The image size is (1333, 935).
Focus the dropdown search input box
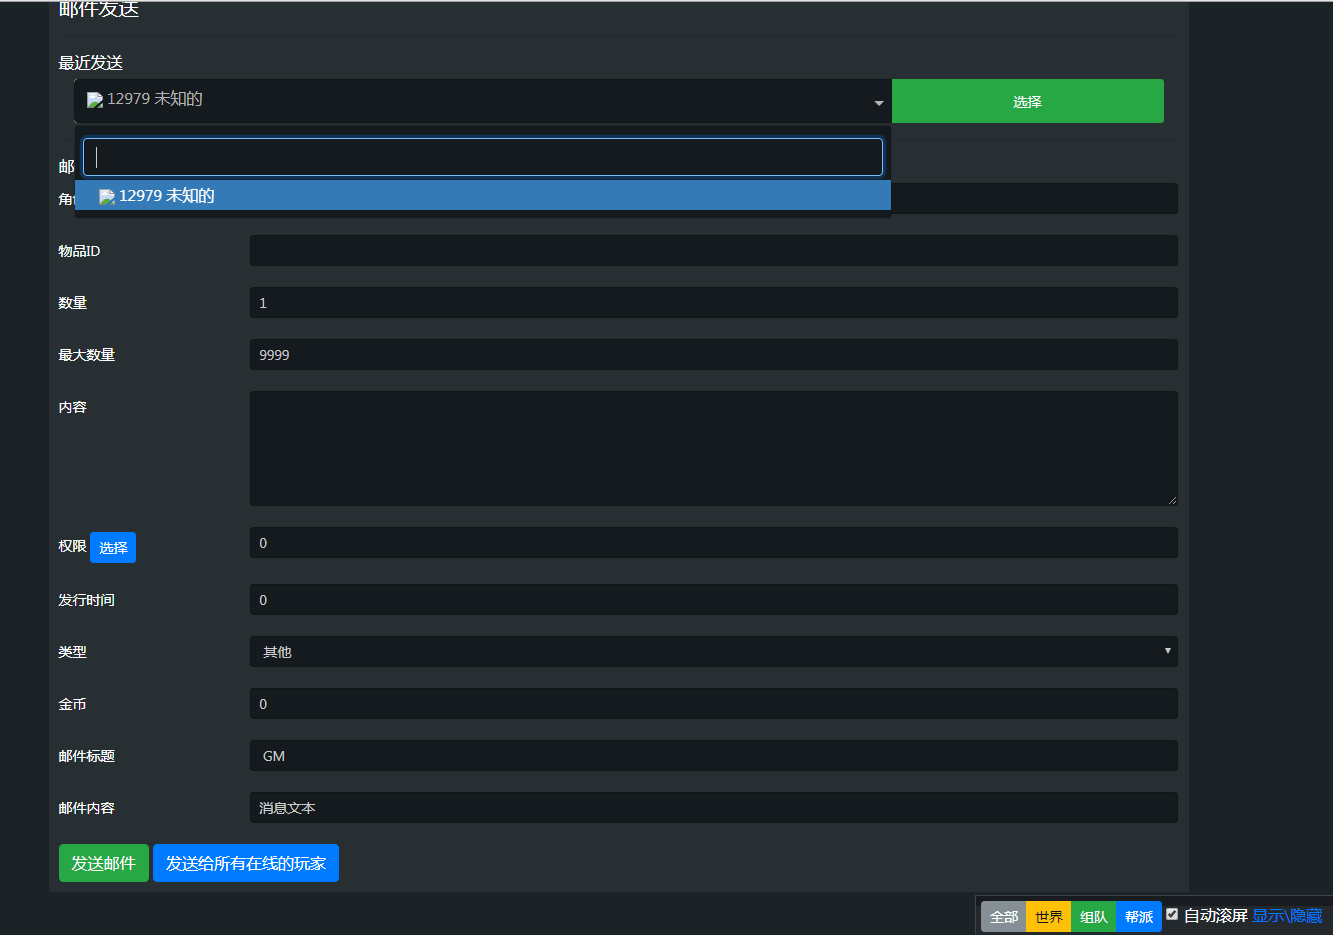point(483,157)
